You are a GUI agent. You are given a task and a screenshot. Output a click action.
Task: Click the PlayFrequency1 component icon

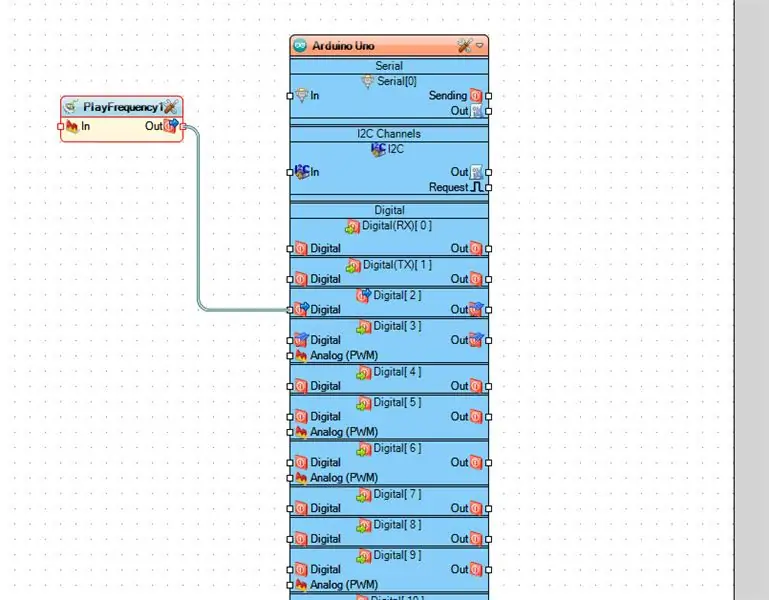pos(72,106)
